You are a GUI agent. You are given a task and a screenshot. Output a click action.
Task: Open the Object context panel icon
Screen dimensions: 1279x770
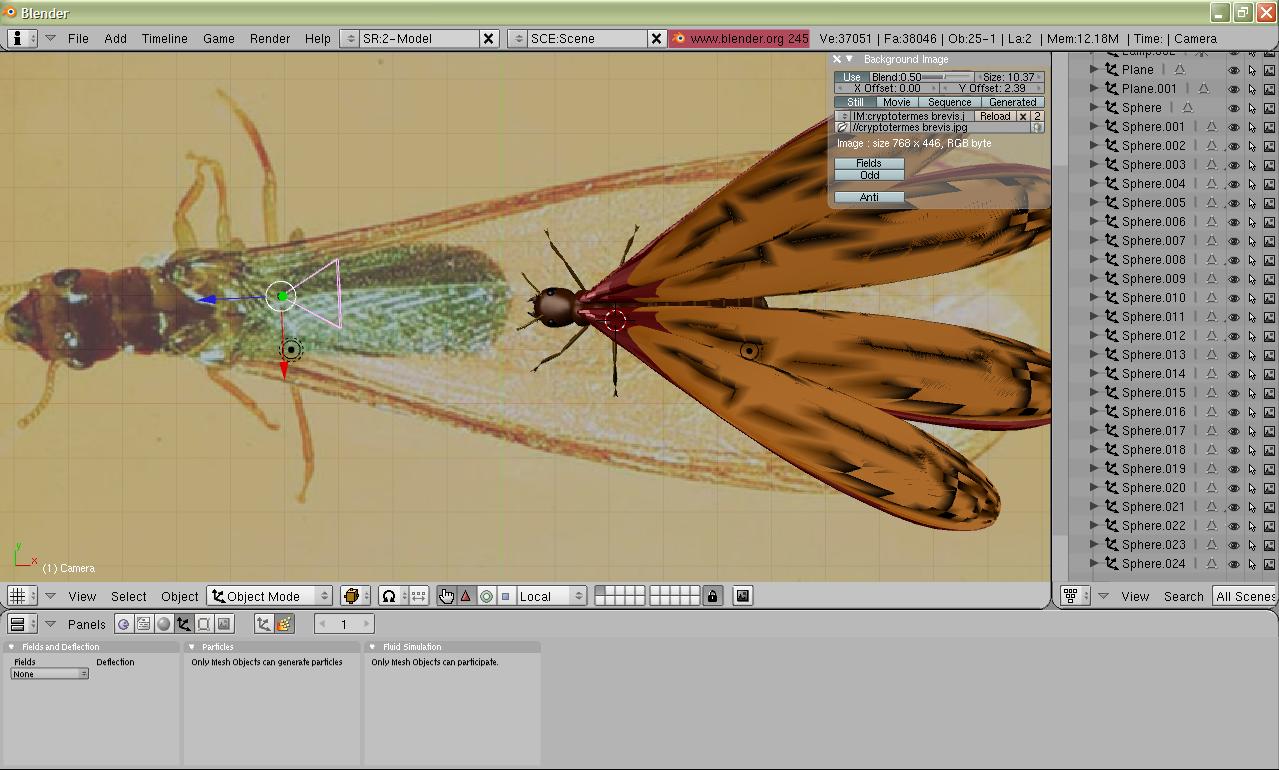pyautogui.click(x=184, y=624)
